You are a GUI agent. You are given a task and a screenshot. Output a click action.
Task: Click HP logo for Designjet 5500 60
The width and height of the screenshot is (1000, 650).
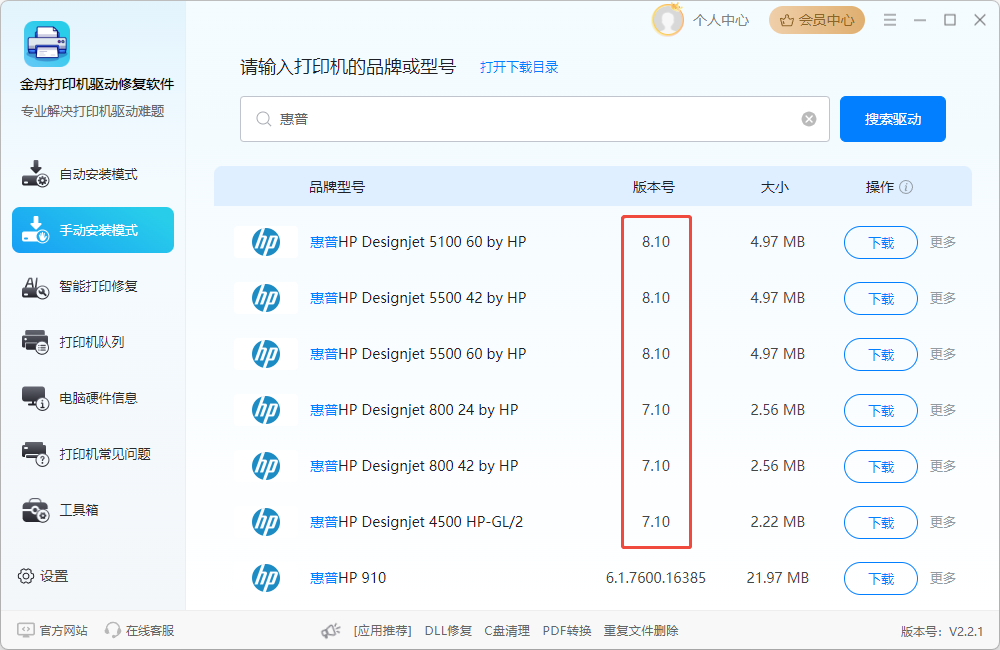point(266,354)
